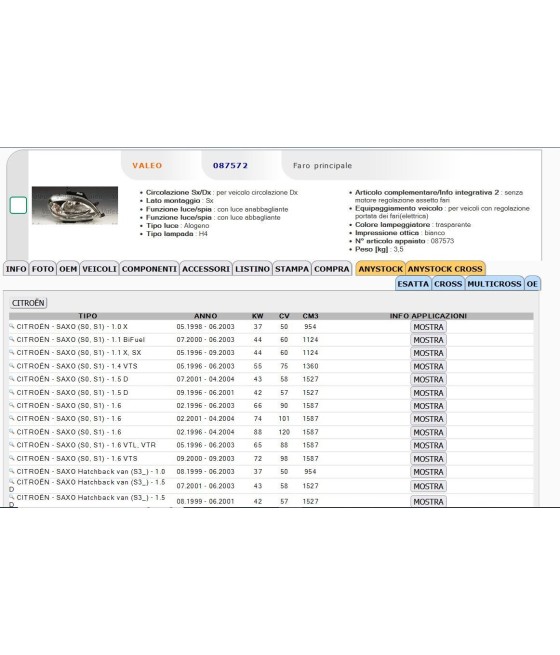Viewport: 560px width, 655px height.
Task: Open the Valeo headlight thumbnail image
Action: coord(75,205)
